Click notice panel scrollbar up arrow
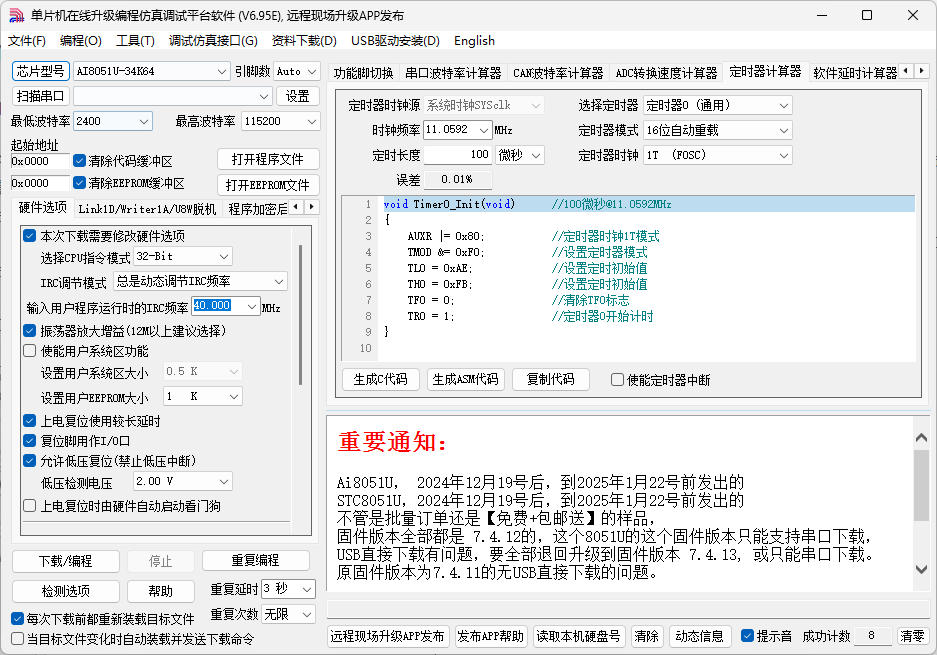The image size is (937, 655). pos(921,426)
